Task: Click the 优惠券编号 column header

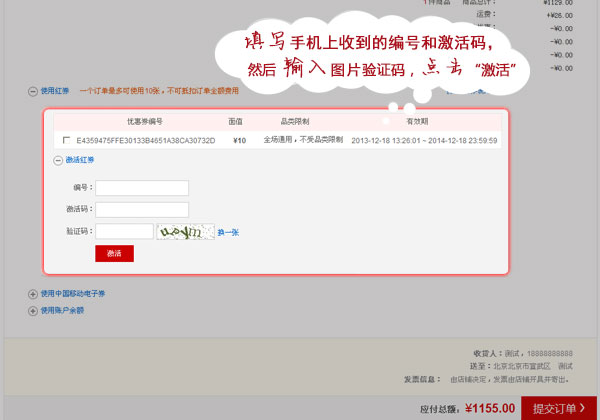Action: [x=145, y=120]
